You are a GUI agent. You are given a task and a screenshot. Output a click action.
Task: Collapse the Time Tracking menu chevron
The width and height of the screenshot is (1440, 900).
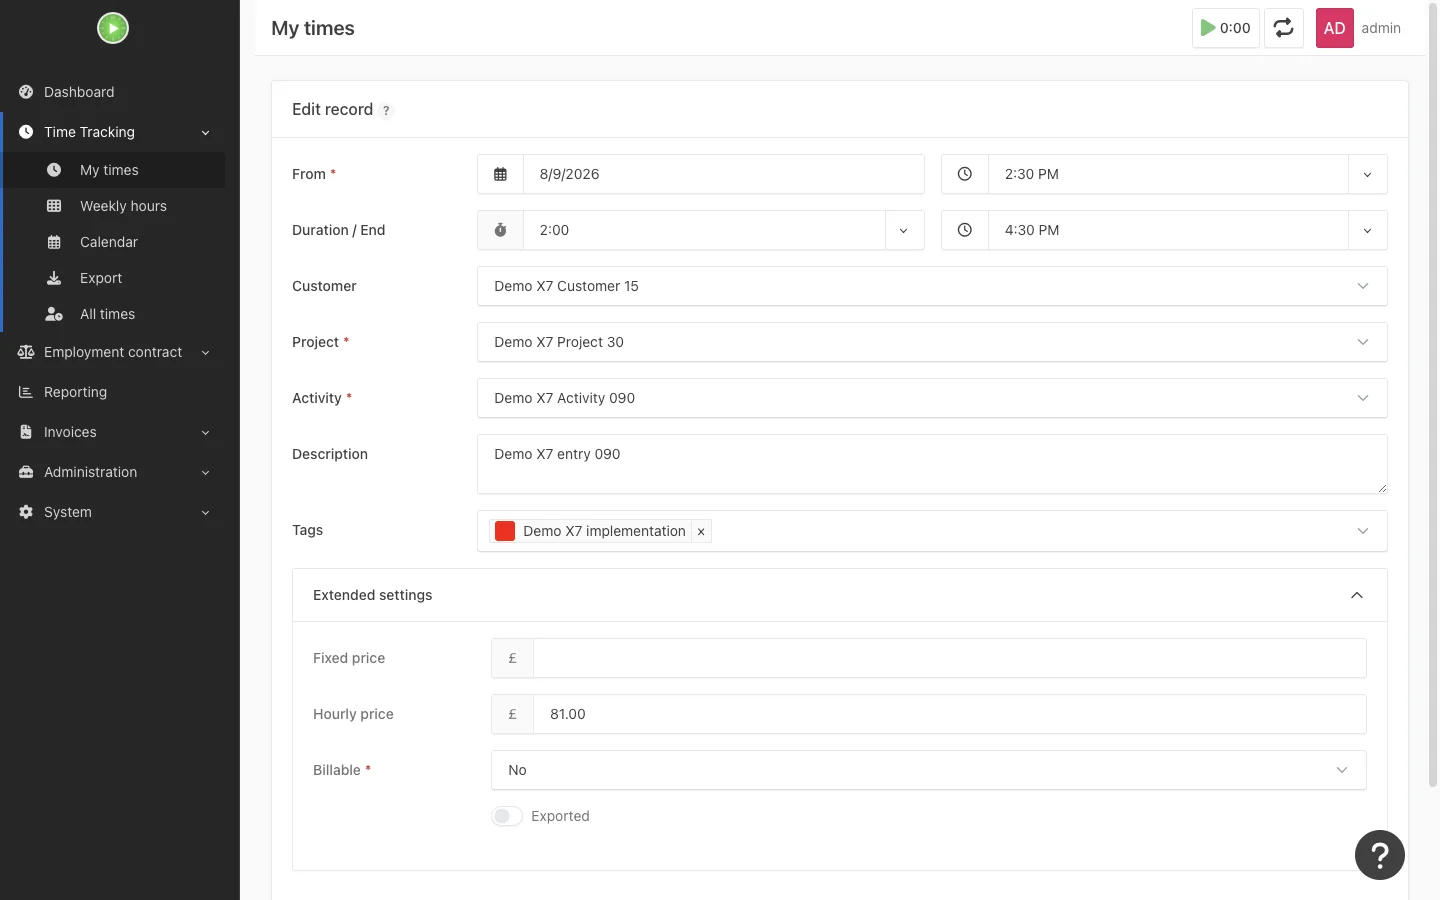pos(205,132)
